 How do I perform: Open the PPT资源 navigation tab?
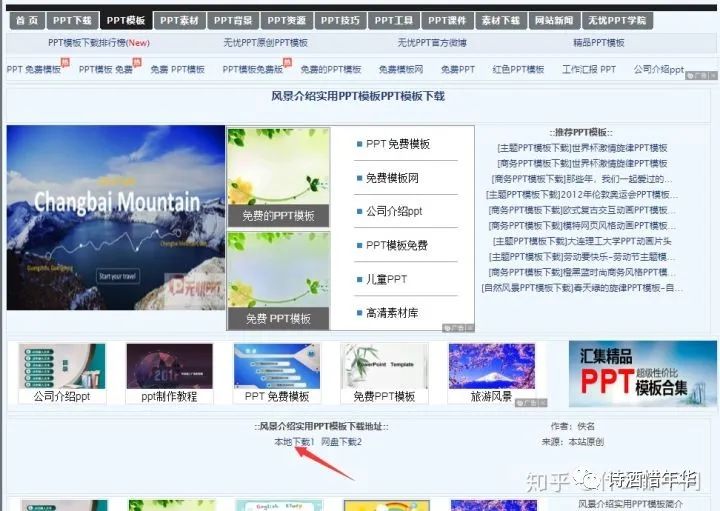point(287,20)
